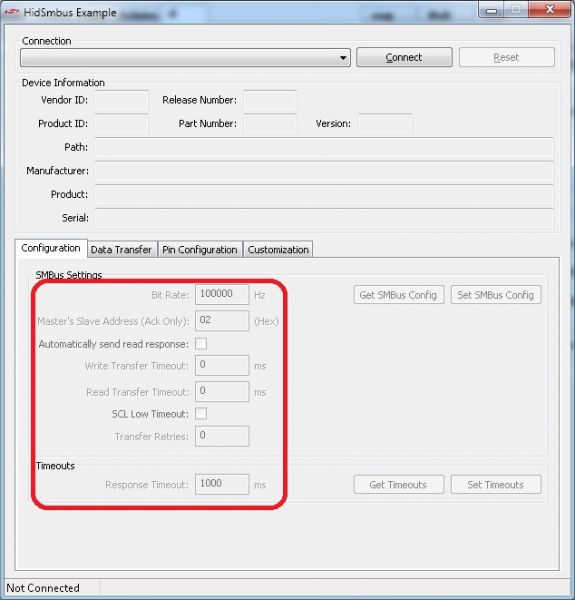Click the Read Transfer Timeout field
Image resolution: width=575 pixels, height=600 pixels.
(222, 391)
